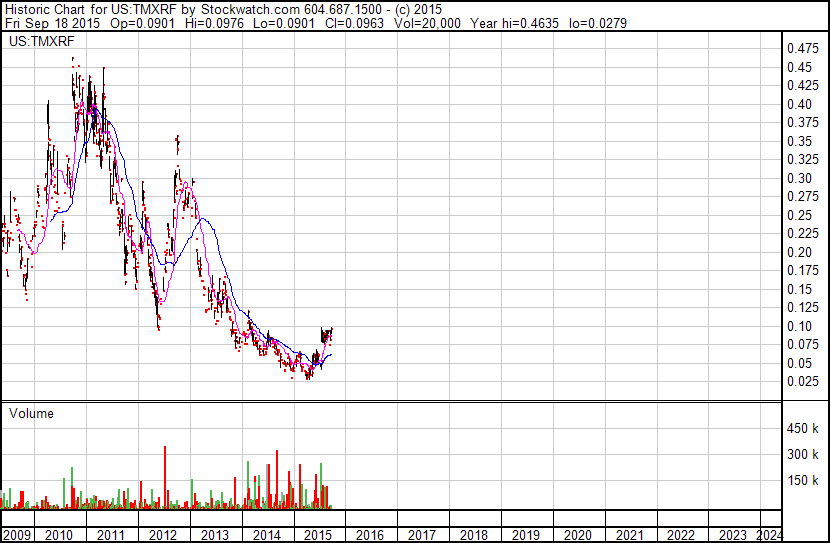Click the 0.05 price axis label
This screenshot has height=543, width=830.
click(799, 364)
